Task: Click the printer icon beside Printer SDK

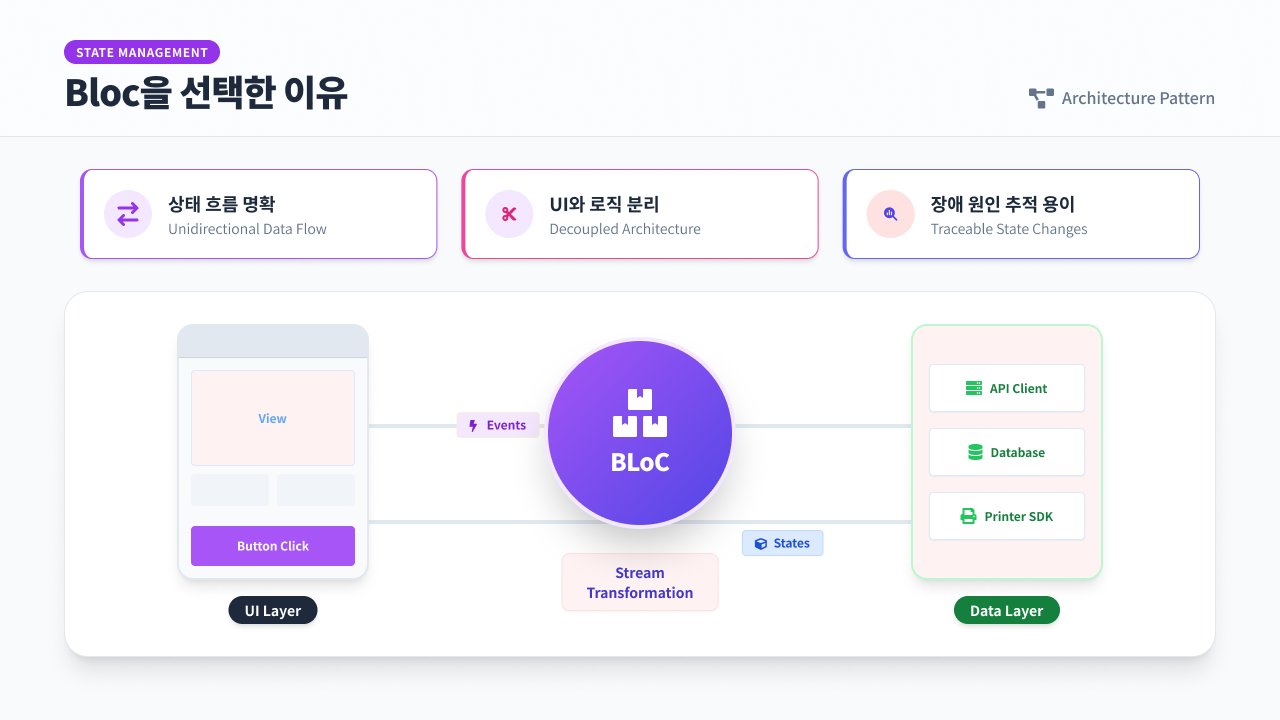Action: (x=968, y=516)
